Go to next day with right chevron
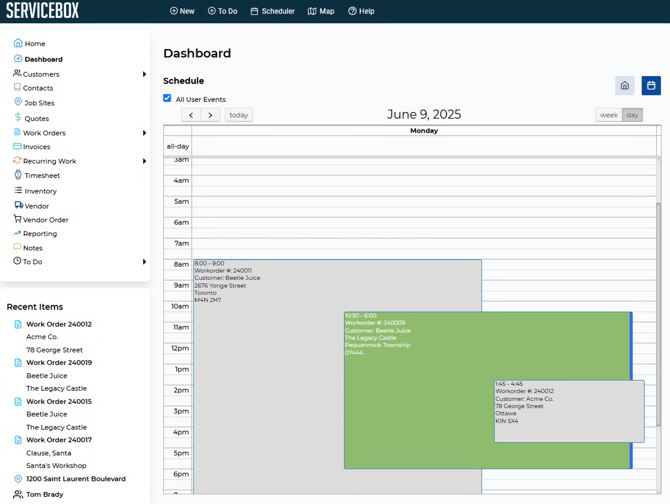 point(210,115)
